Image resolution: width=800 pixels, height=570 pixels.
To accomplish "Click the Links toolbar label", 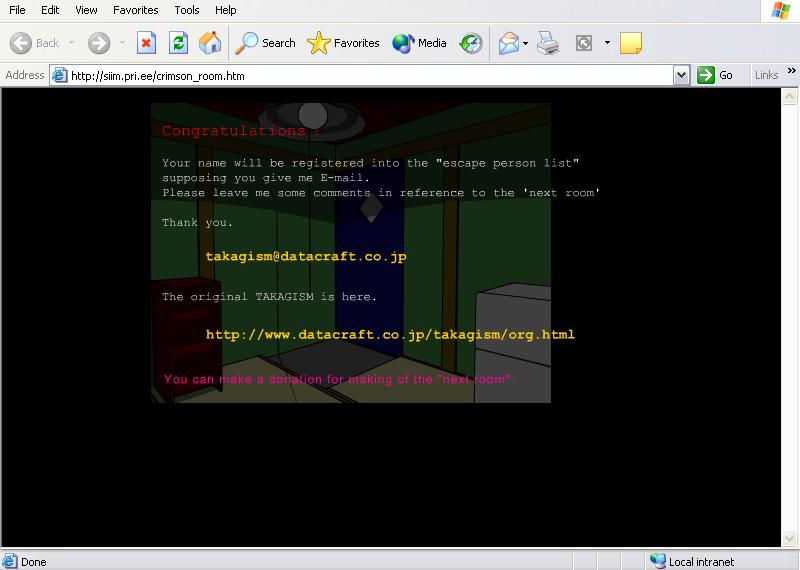I will coord(766,75).
